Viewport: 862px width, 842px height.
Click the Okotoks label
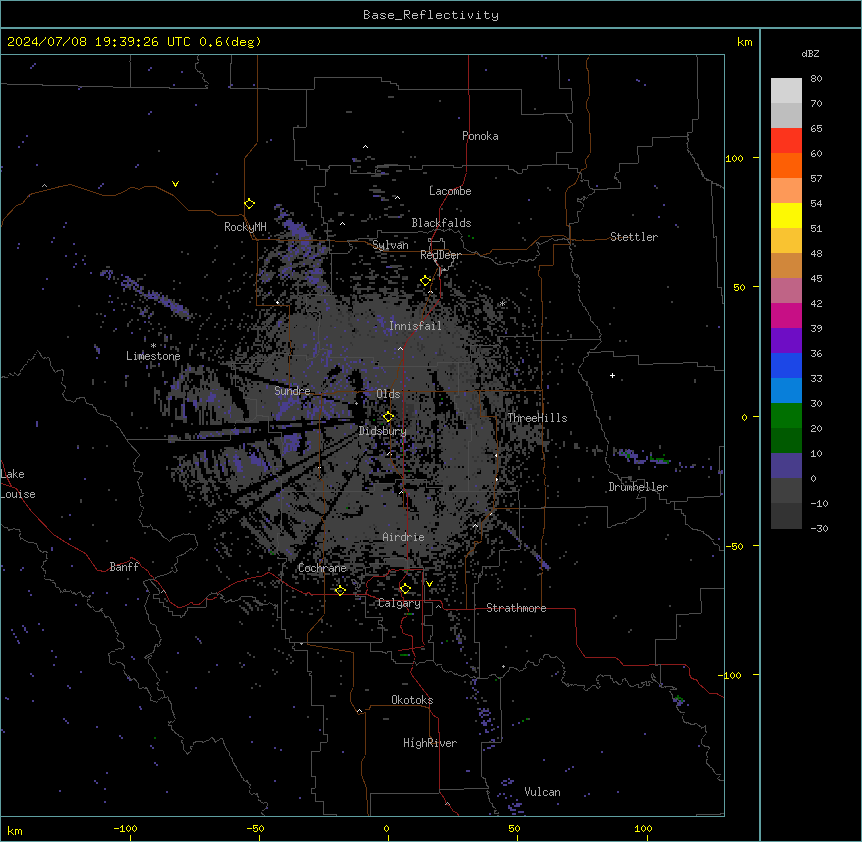click(x=412, y=700)
